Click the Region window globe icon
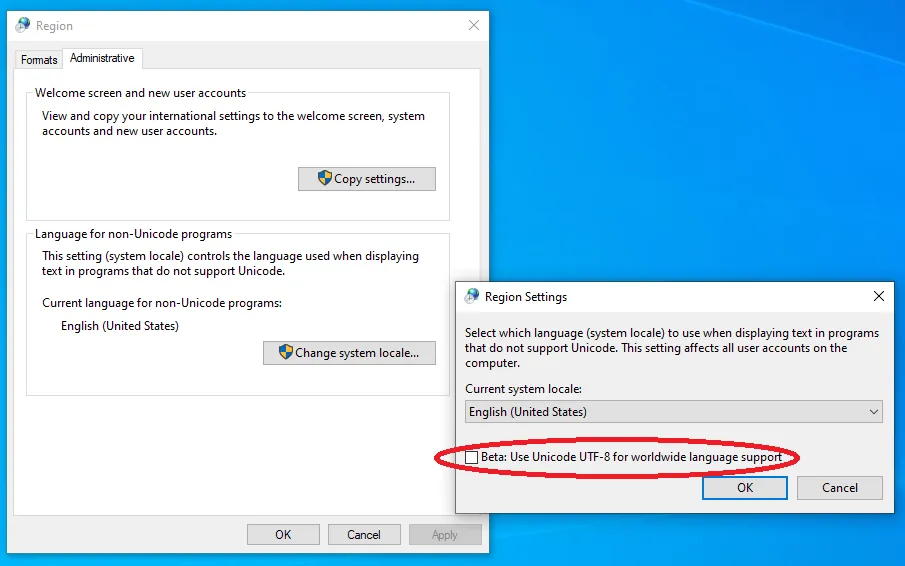 (23, 25)
